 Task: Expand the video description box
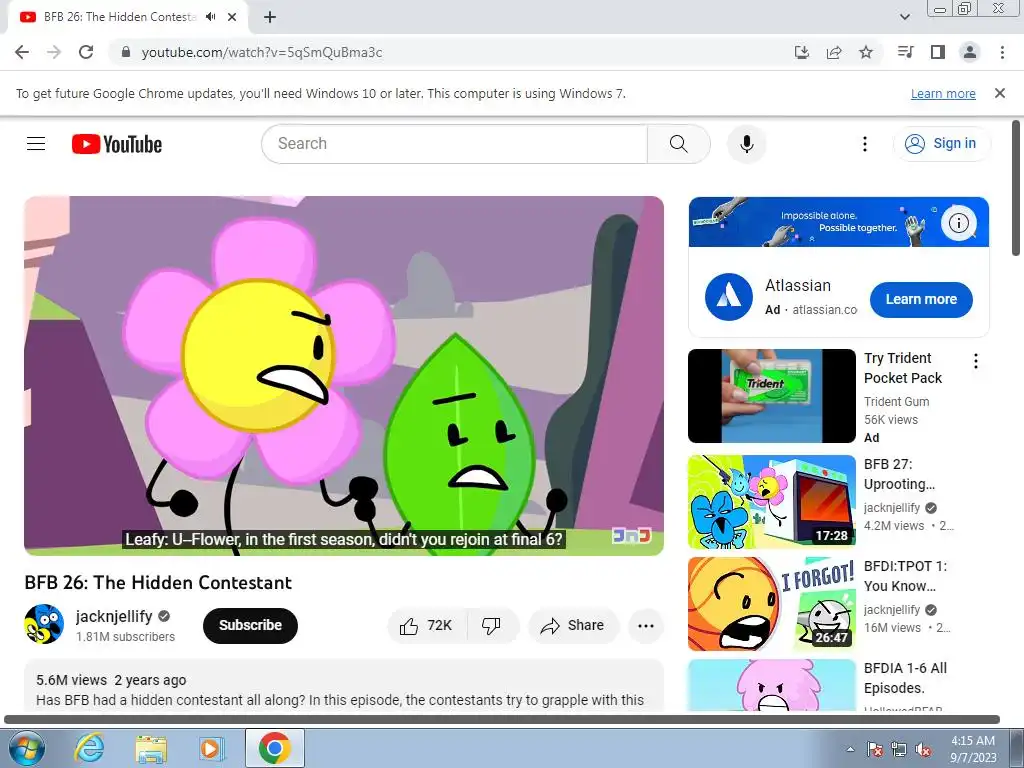coord(344,686)
